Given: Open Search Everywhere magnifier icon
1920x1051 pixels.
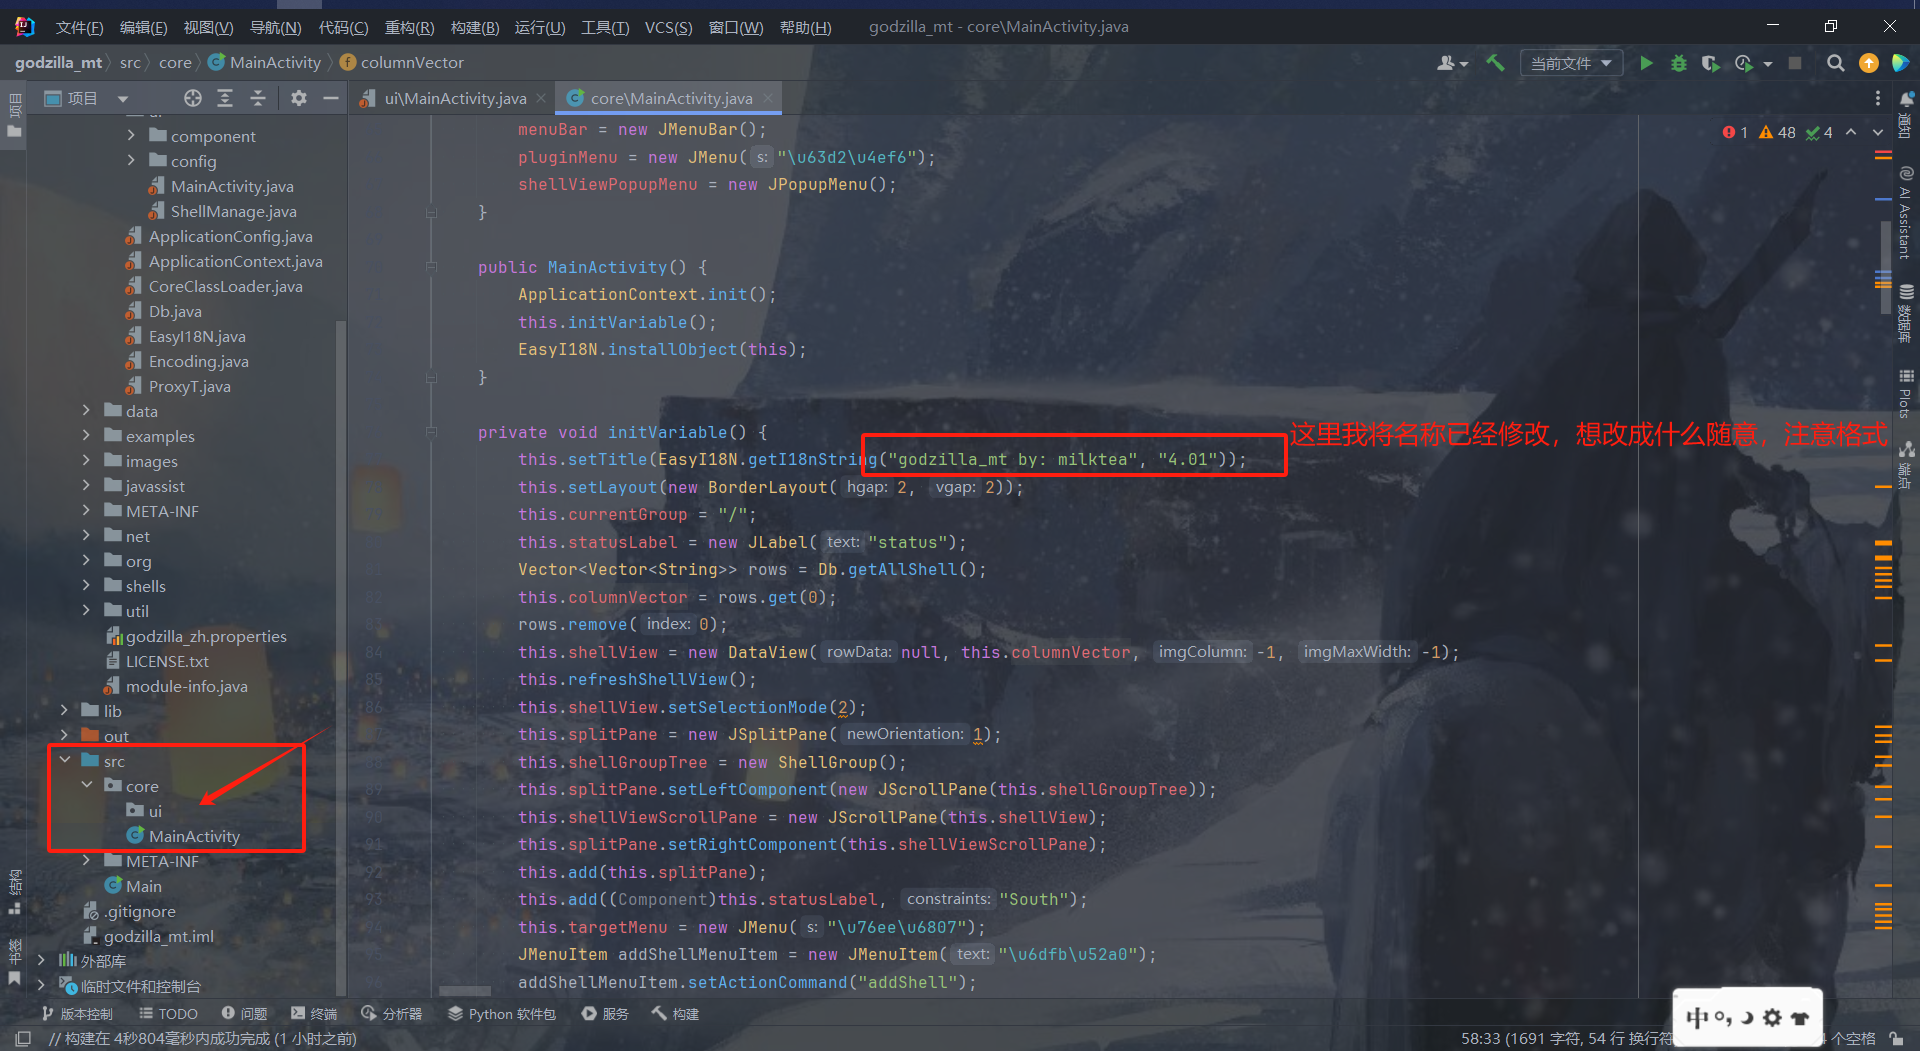Looking at the screenshot, I should pos(1835,63).
